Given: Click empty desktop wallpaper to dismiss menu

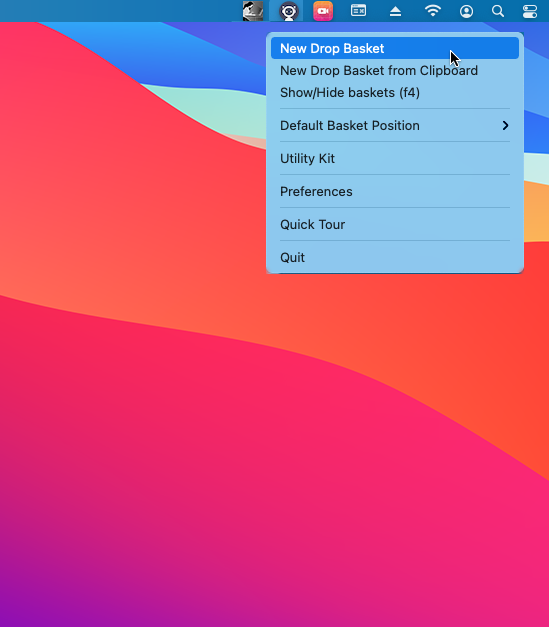Looking at the screenshot, I should (x=160, y=440).
